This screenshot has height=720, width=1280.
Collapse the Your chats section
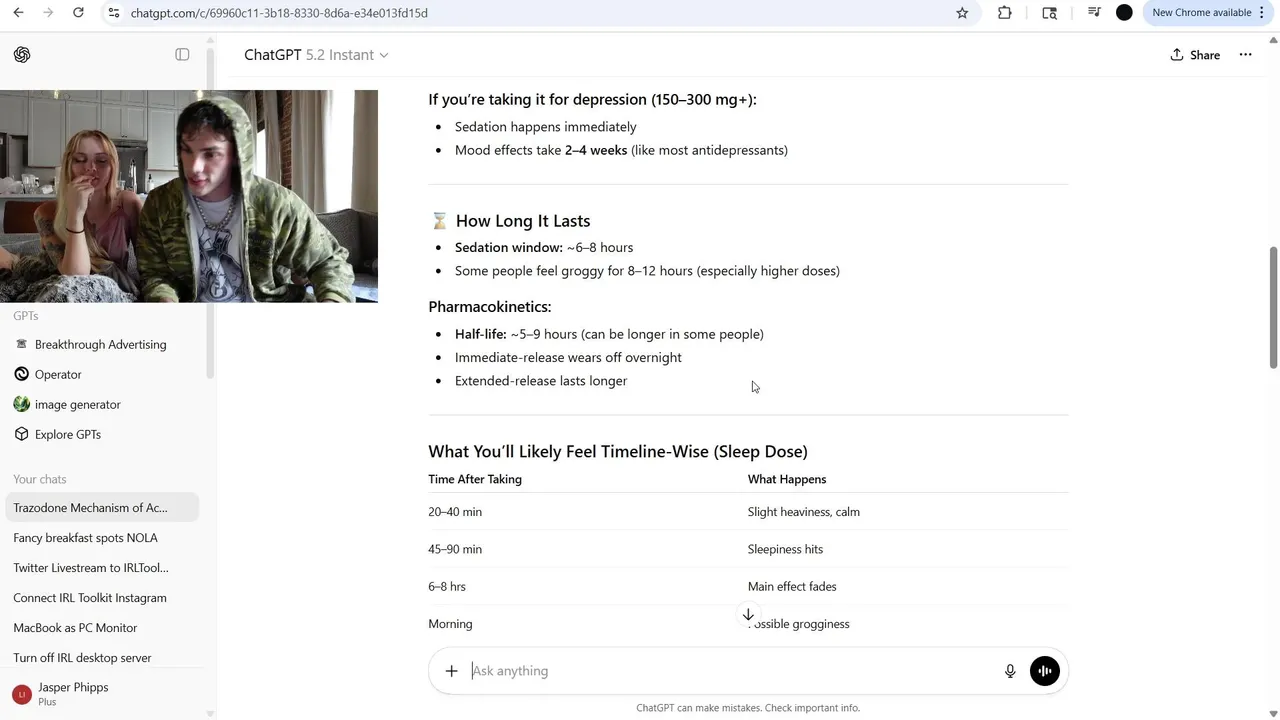(x=40, y=480)
